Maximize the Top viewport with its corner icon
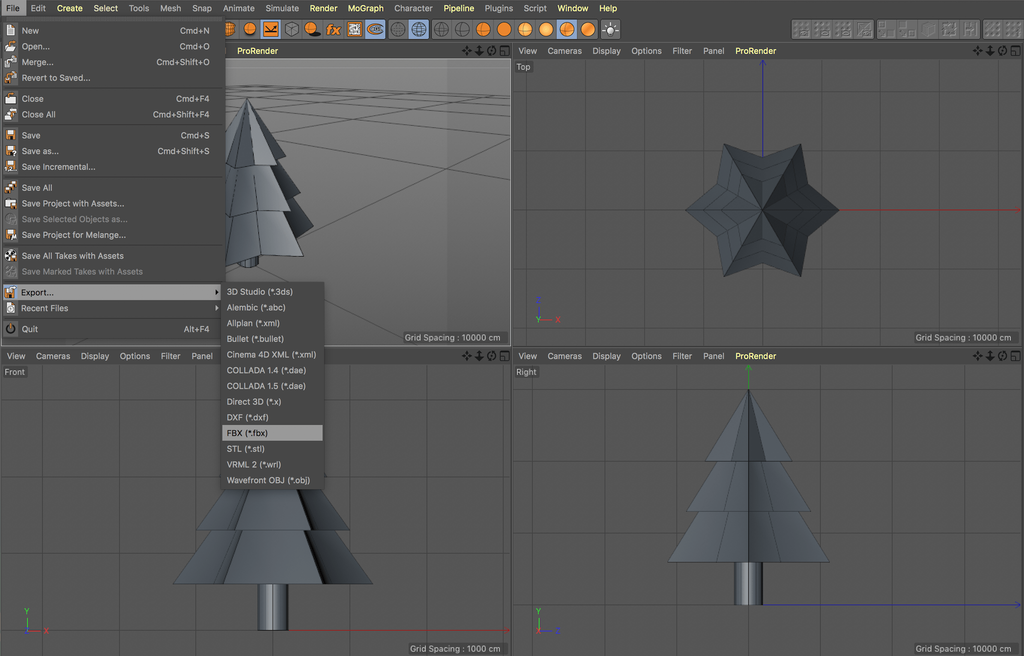This screenshot has width=1024, height=656. 1016,51
